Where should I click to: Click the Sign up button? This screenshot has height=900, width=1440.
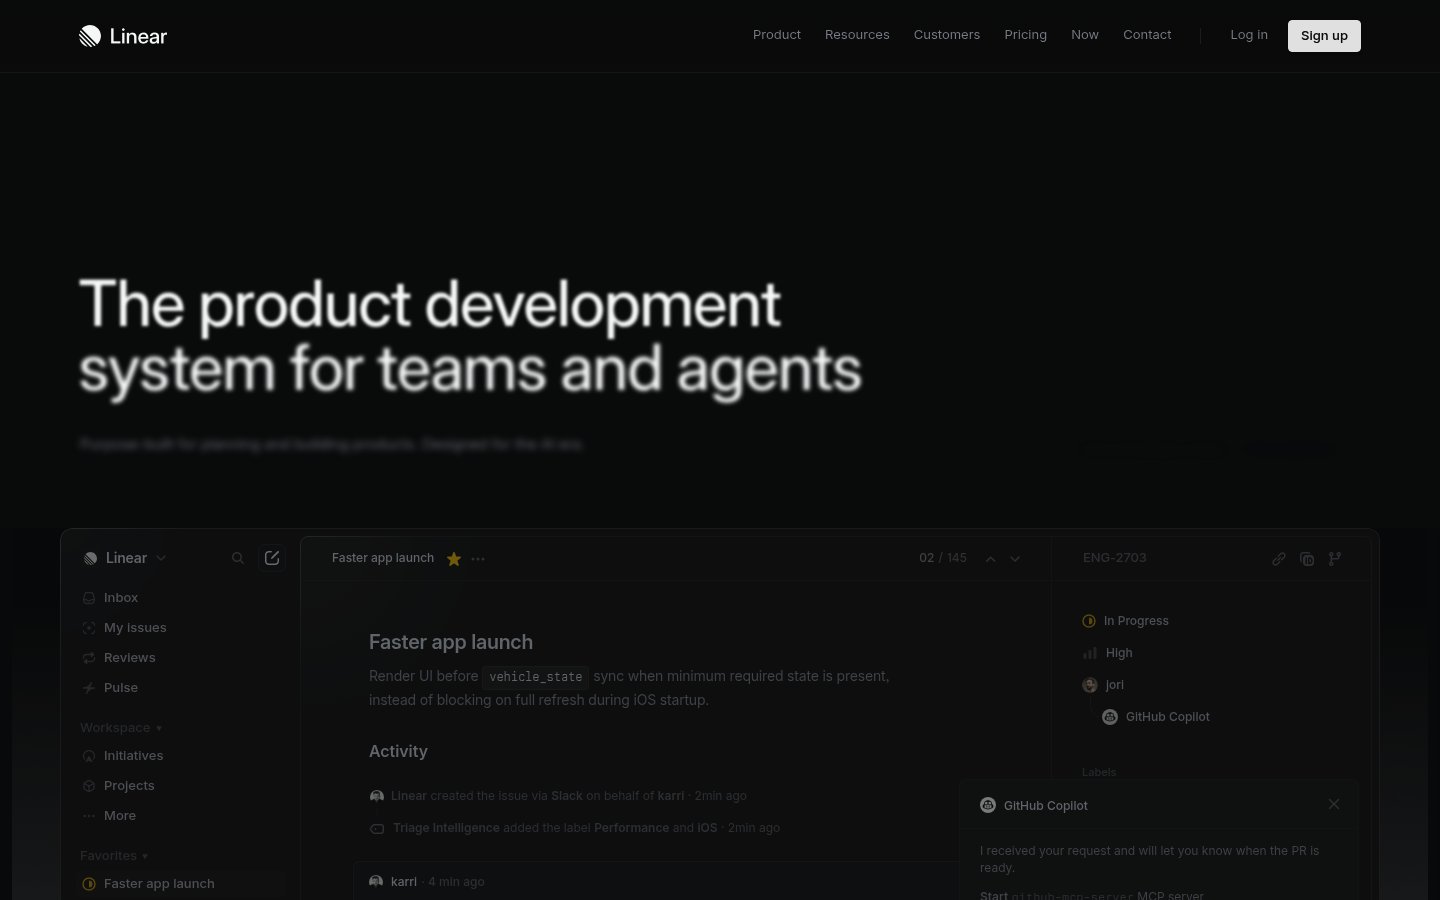tap(1323, 36)
